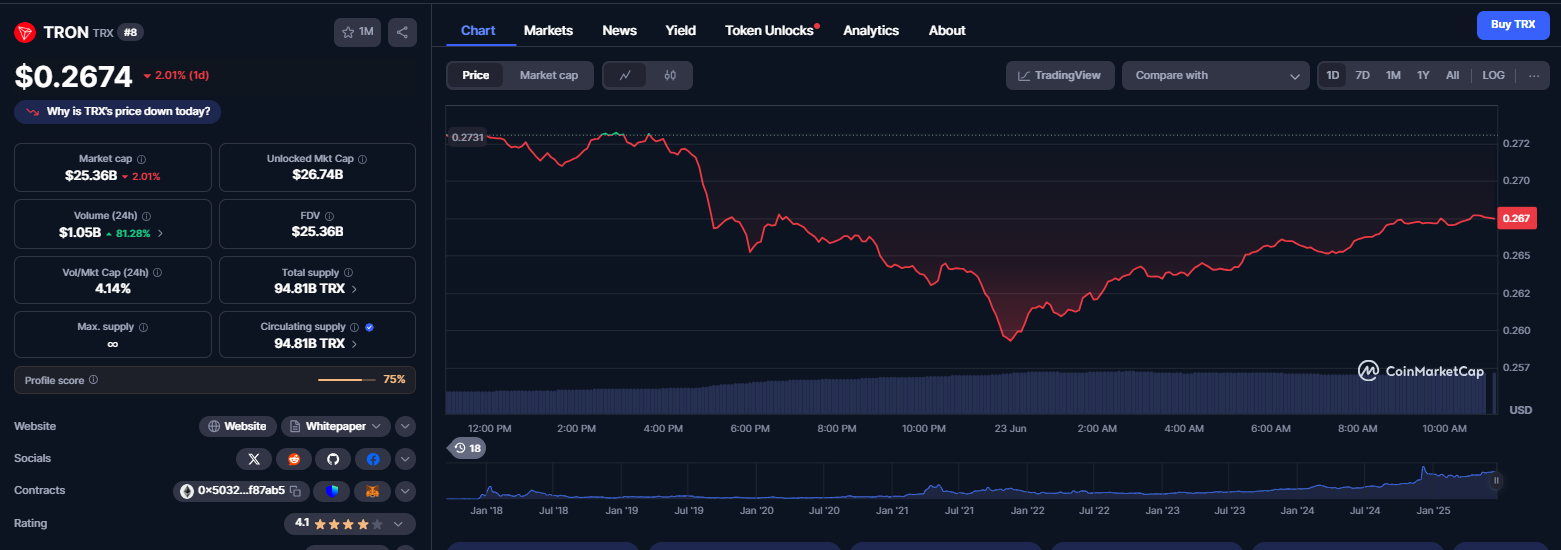This screenshot has height=550, width=1561.
Task: Expand Volume 24h 81.28% details arrow
Action: coord(160,233)
